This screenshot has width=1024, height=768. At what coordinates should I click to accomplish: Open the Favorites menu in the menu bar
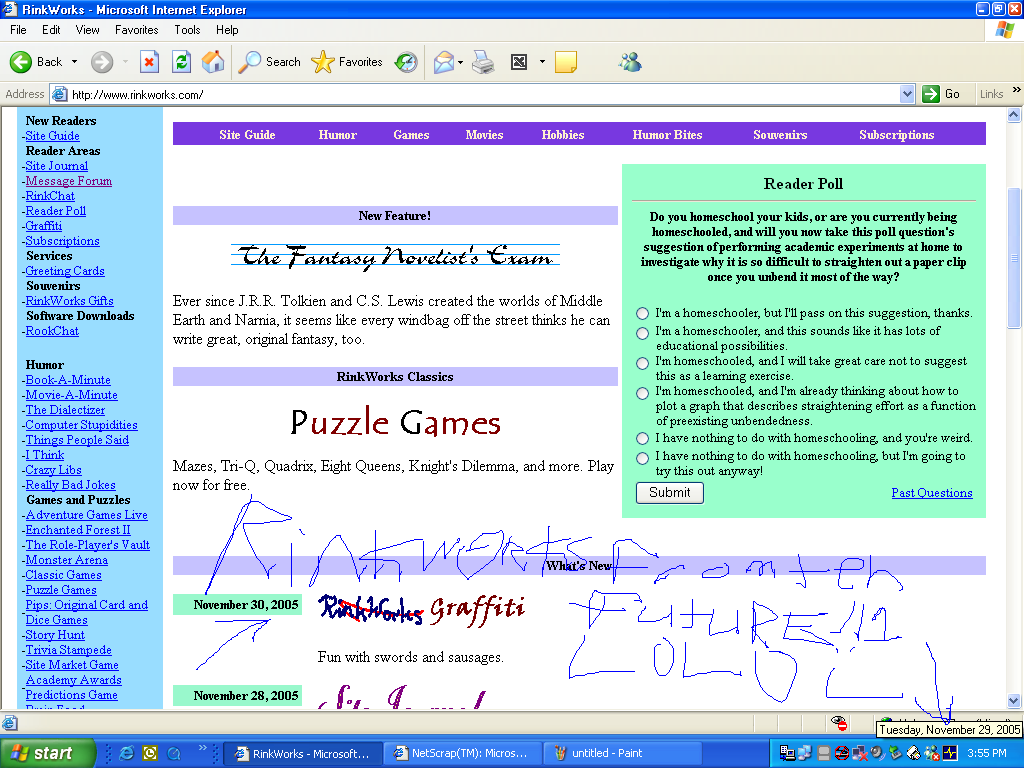[136, 30]
